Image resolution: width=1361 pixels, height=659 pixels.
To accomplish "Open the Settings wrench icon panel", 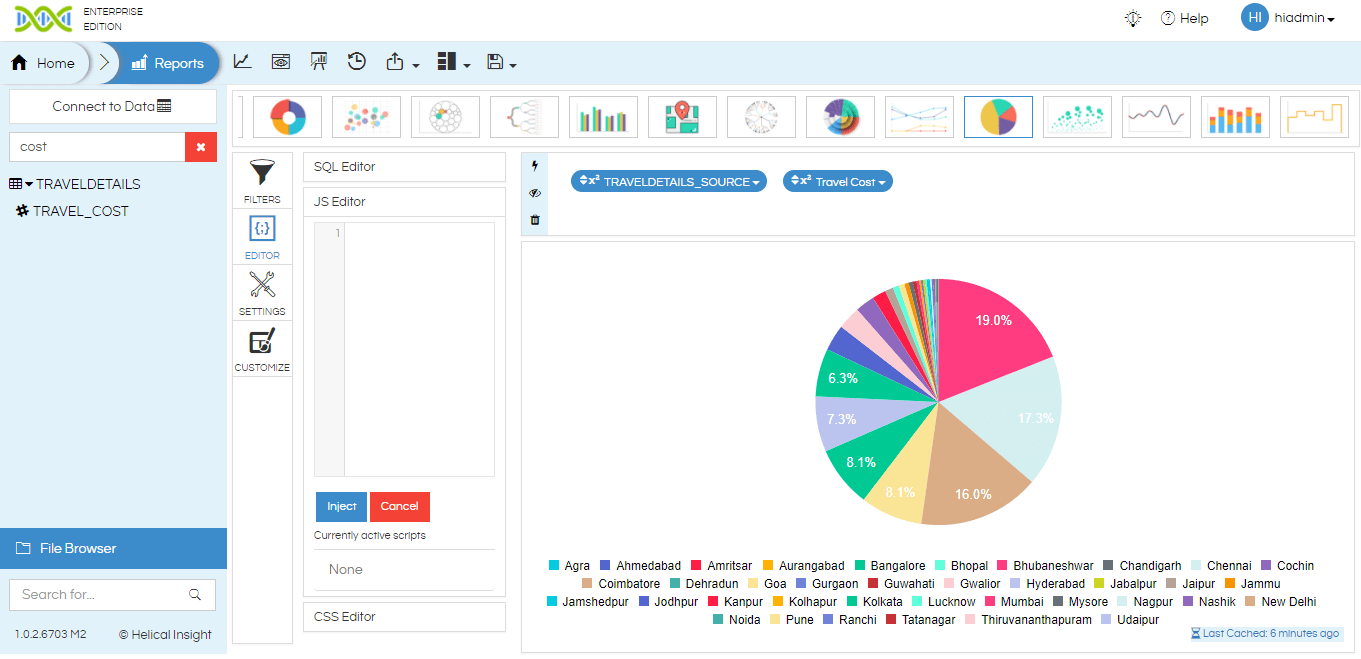I will tap(262, 285).
